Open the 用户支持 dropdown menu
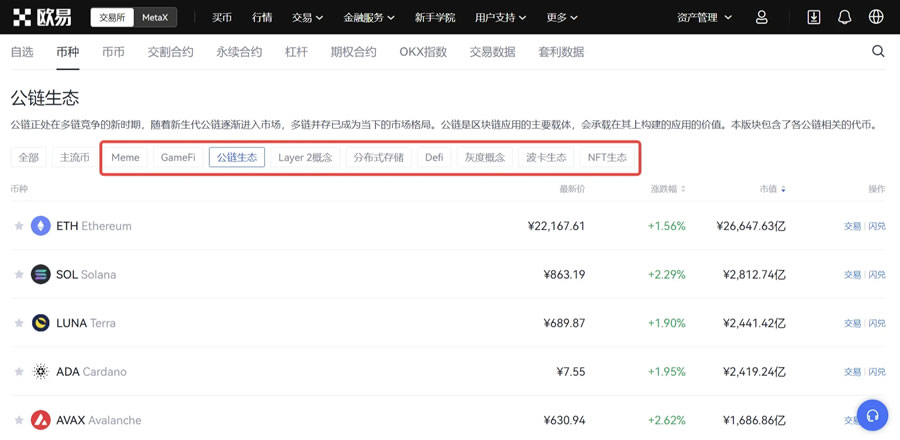Image resolution: width=900 pixels, height=440 pixels. [500, 17]
